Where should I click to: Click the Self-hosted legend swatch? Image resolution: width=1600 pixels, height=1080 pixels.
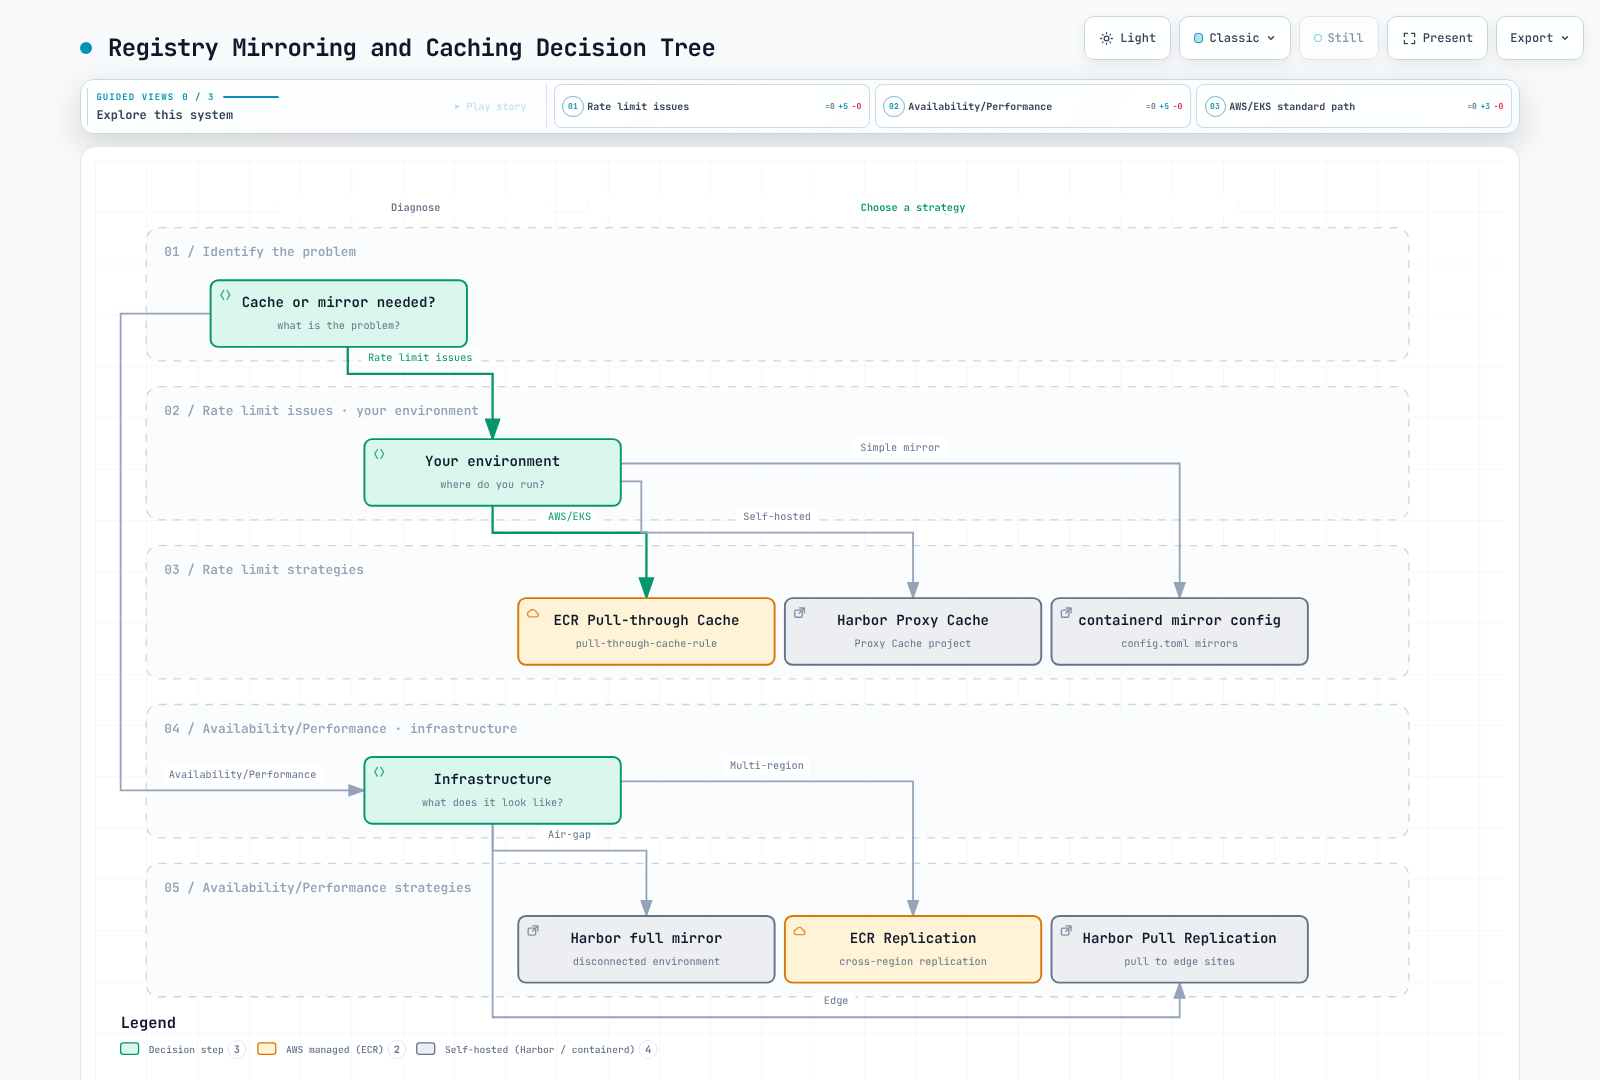(426, 1049)
